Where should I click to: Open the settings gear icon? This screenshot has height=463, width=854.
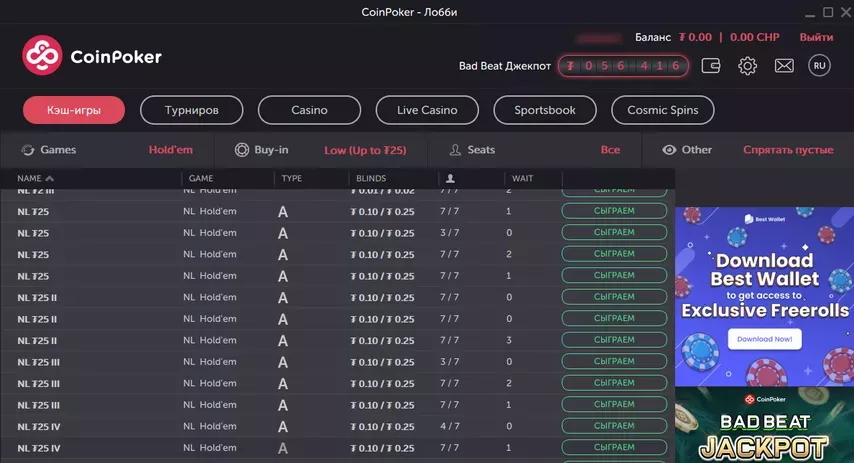coord(747,66)
